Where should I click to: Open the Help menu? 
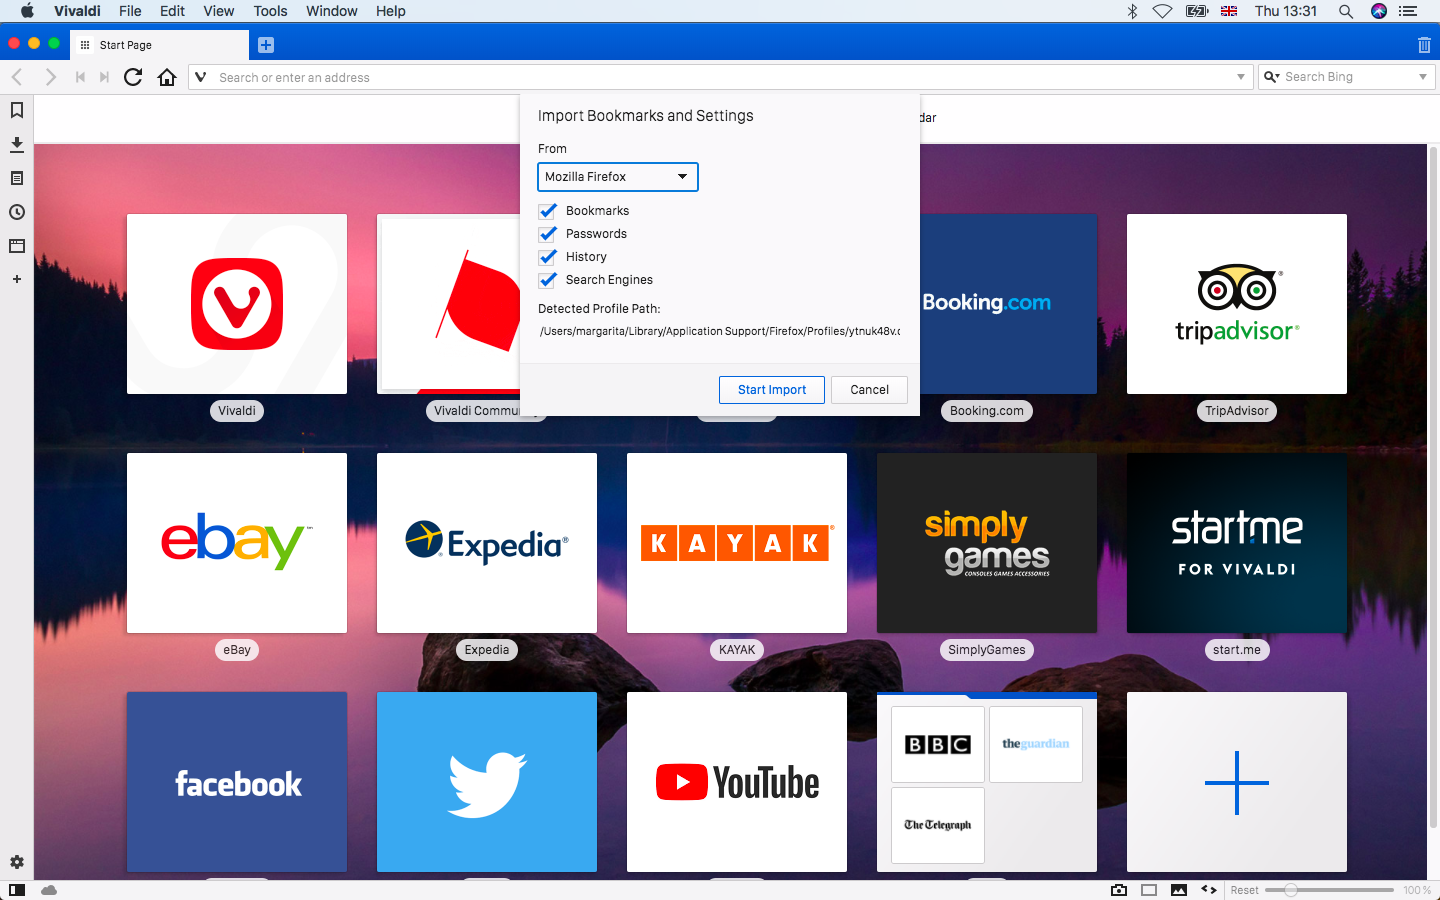pyautogui.click(x=390, y=11)
